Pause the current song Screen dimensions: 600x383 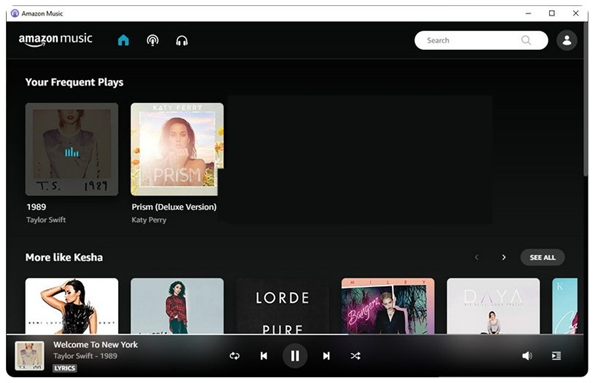coord(295,356)
